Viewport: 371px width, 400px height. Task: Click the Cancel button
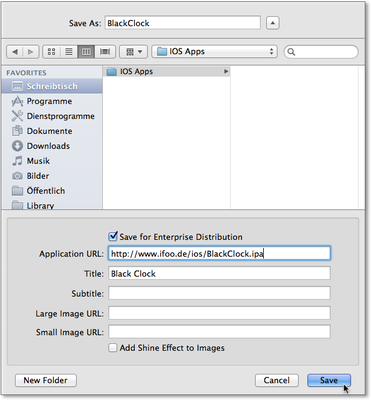(x=276, y=380)
